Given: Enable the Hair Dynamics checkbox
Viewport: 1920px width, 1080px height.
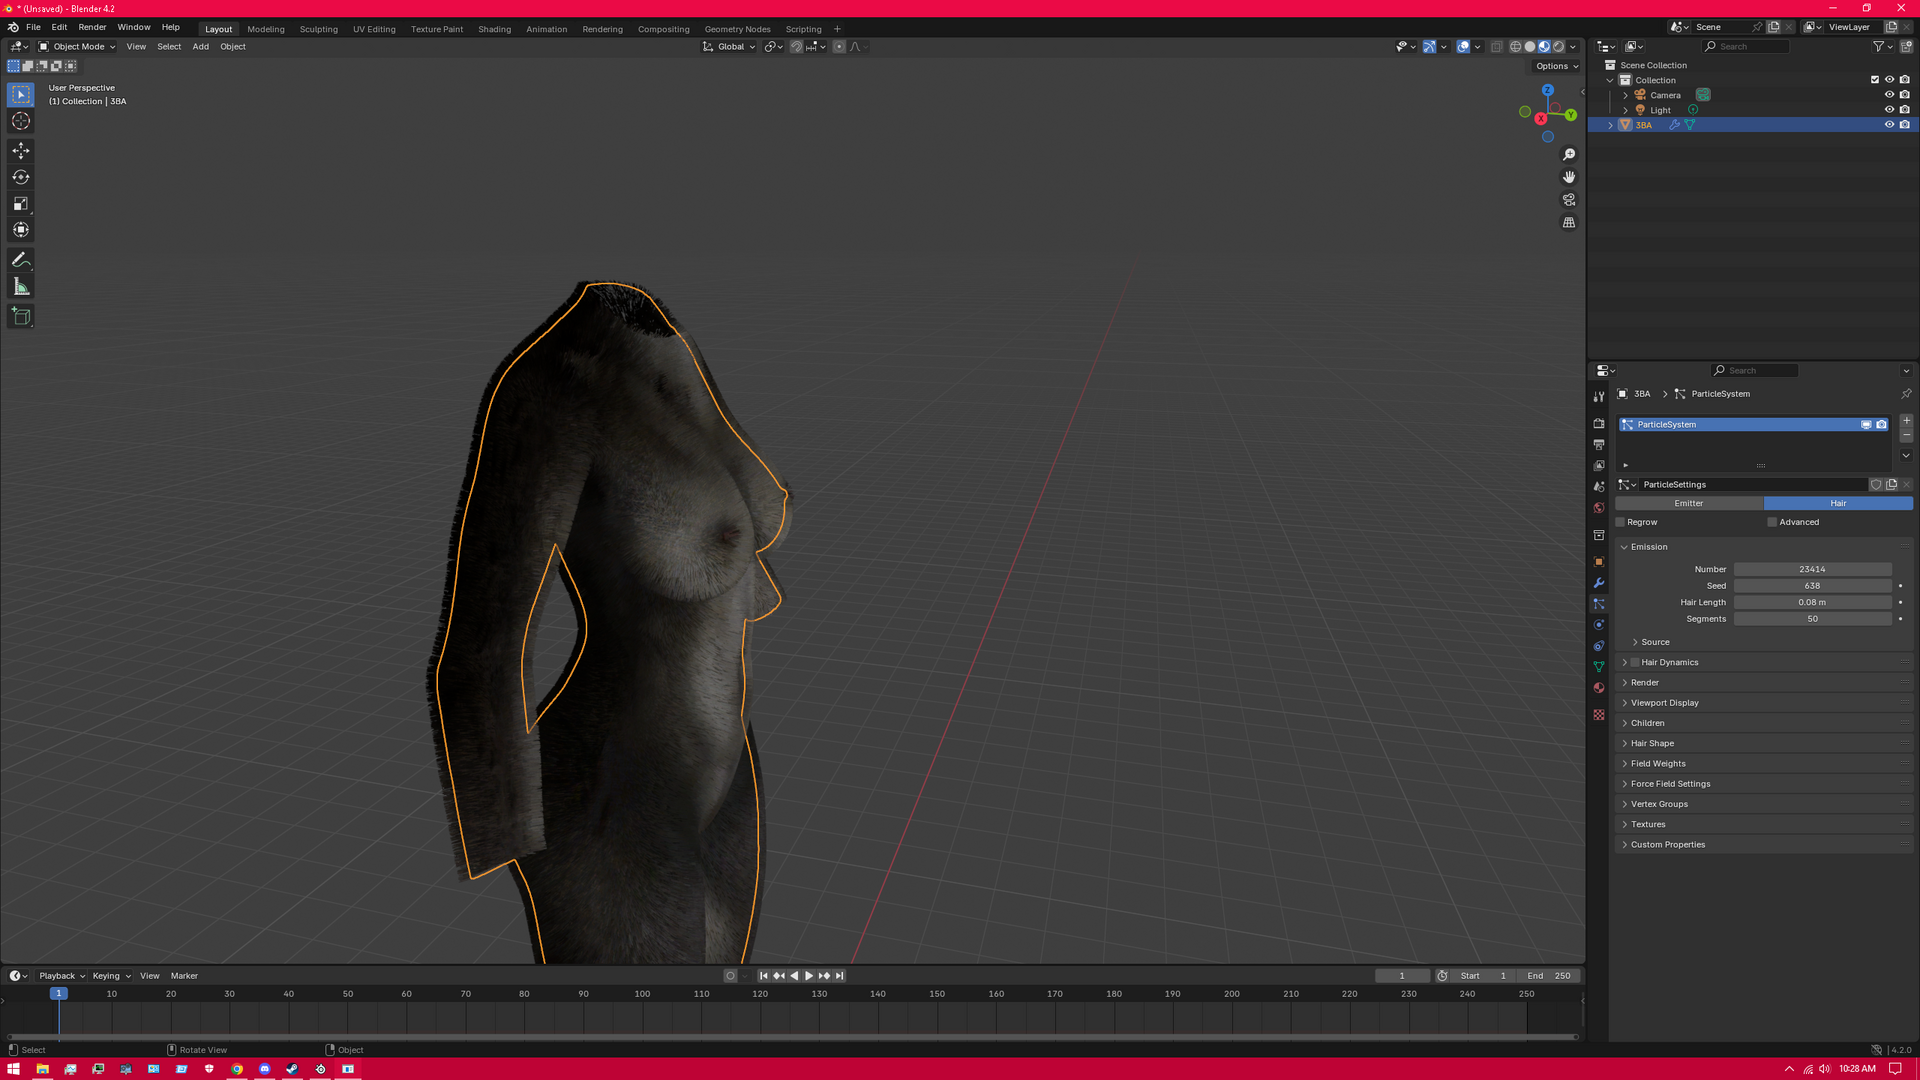Looking at the screenshot, I should pyautogui.click(x=1635, y=663).
